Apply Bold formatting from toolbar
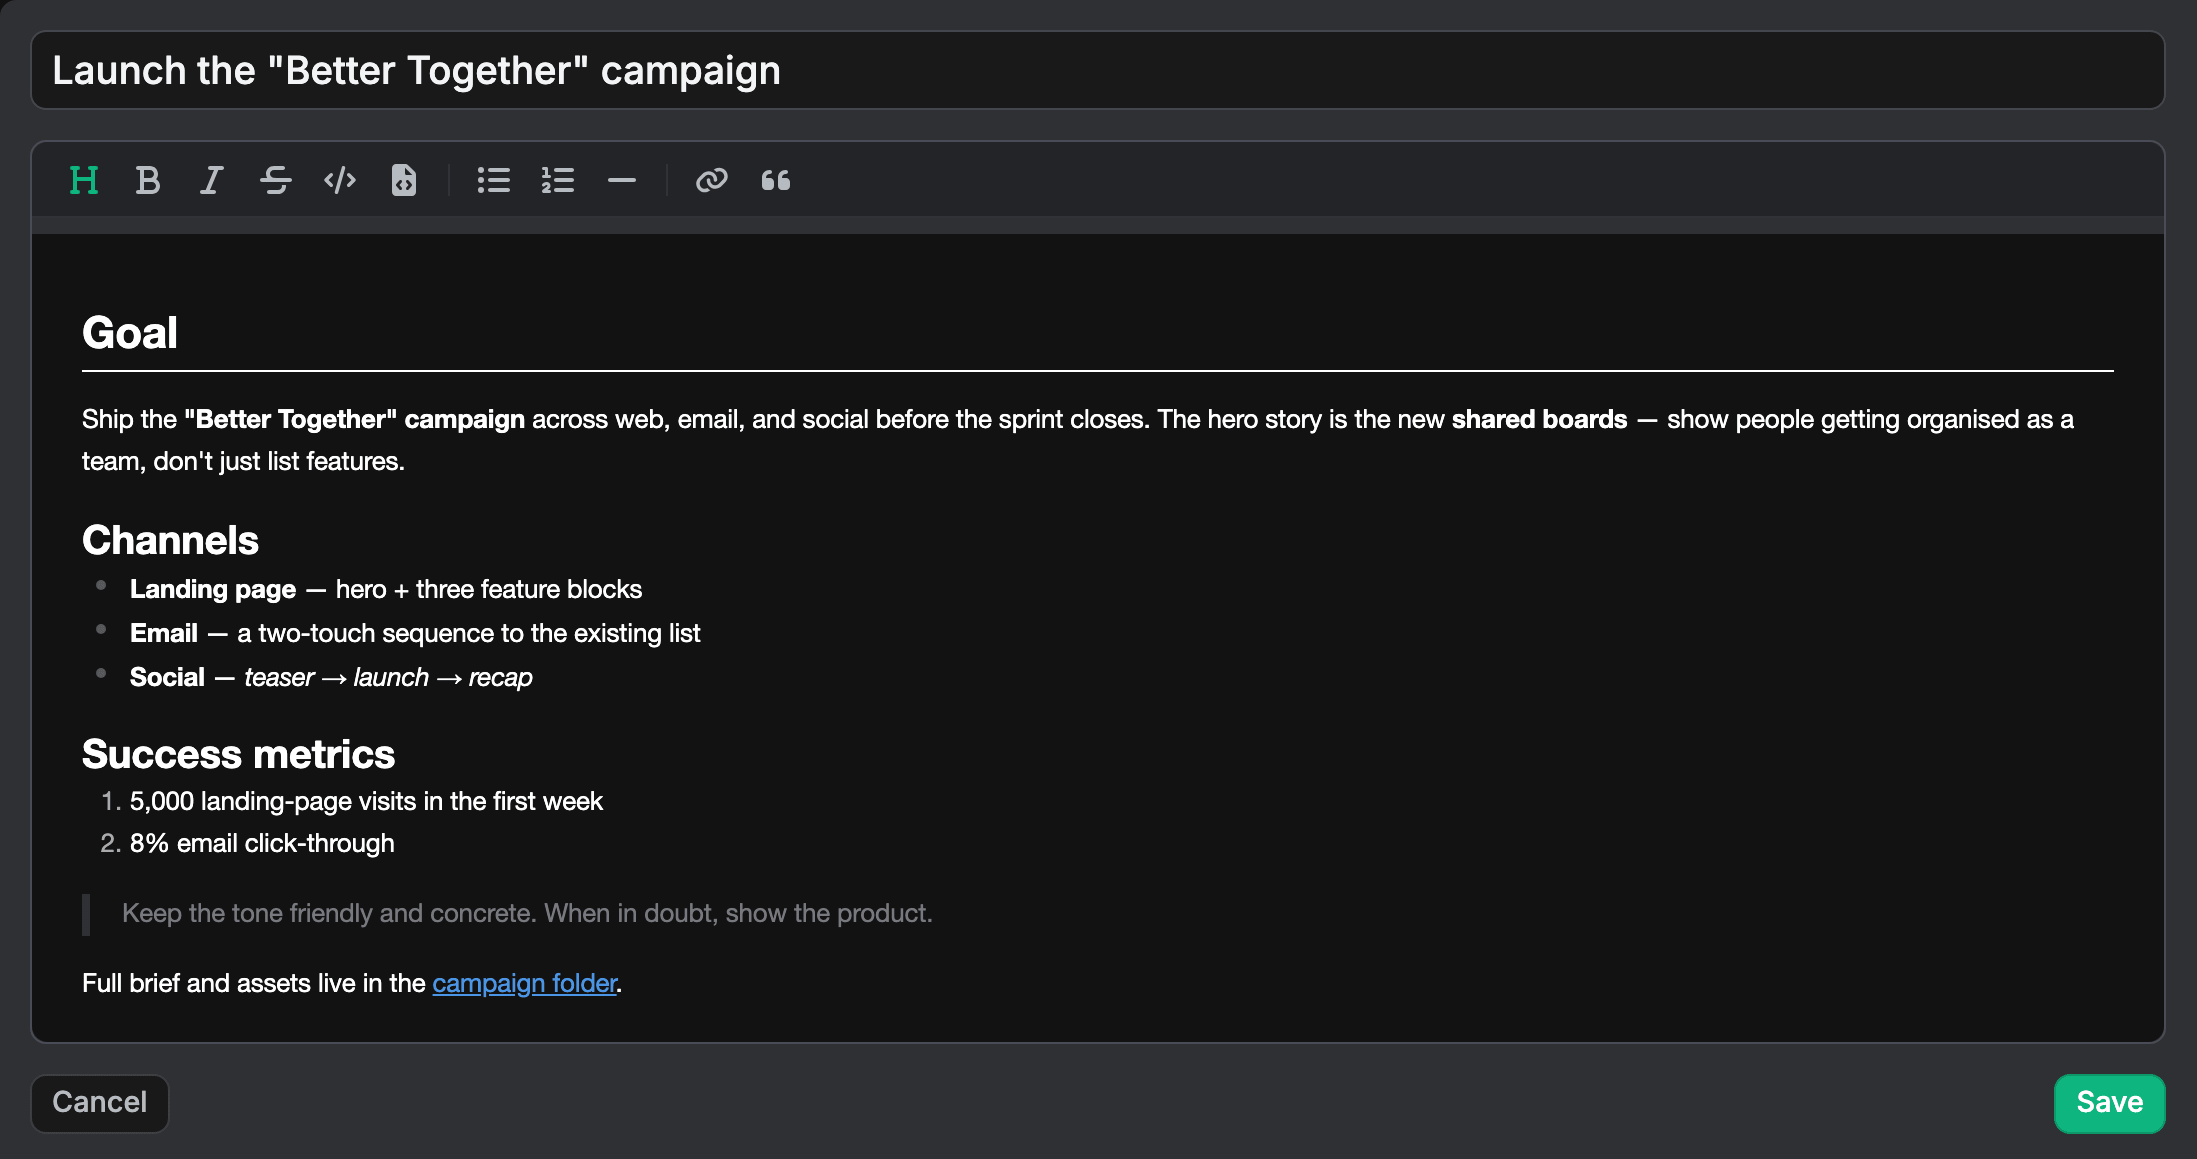This screenshot has width=2197, height=1159. click(148, 181)
